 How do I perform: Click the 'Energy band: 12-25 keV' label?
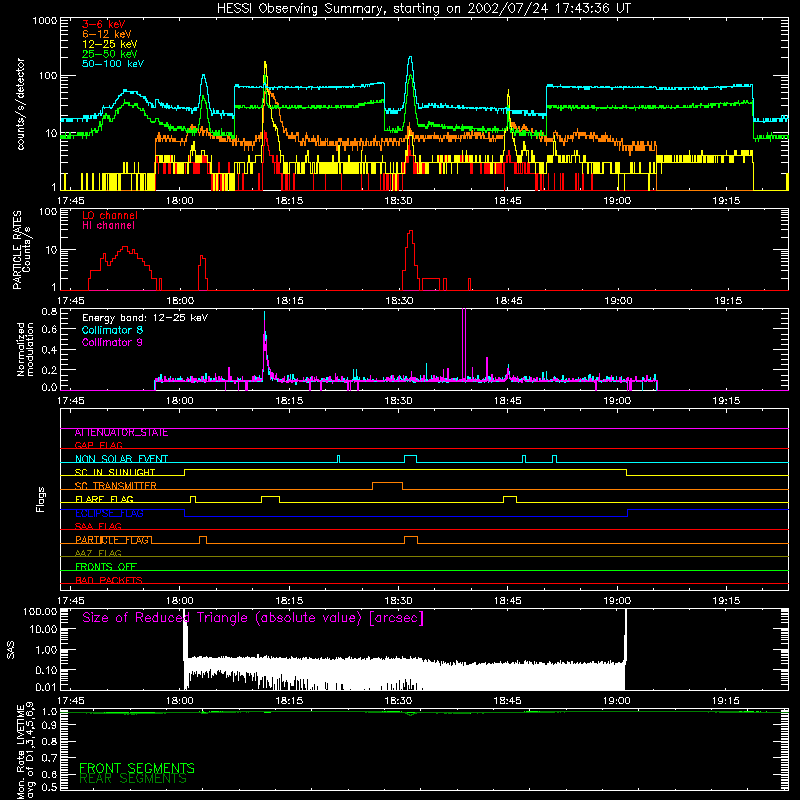145,318
